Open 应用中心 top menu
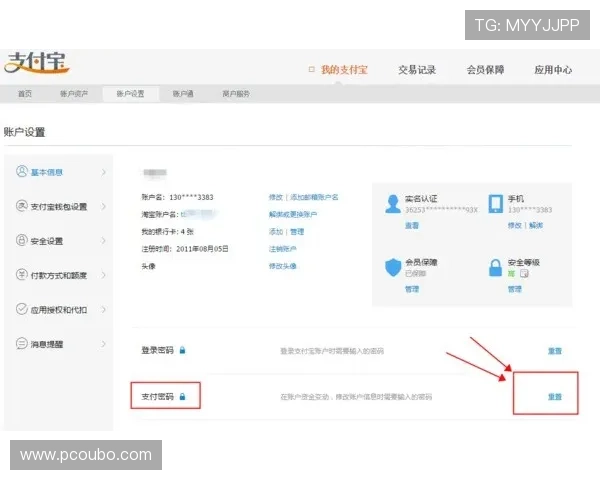The height and width of the screenshot is (480, 600). click(x=553, y=70)
